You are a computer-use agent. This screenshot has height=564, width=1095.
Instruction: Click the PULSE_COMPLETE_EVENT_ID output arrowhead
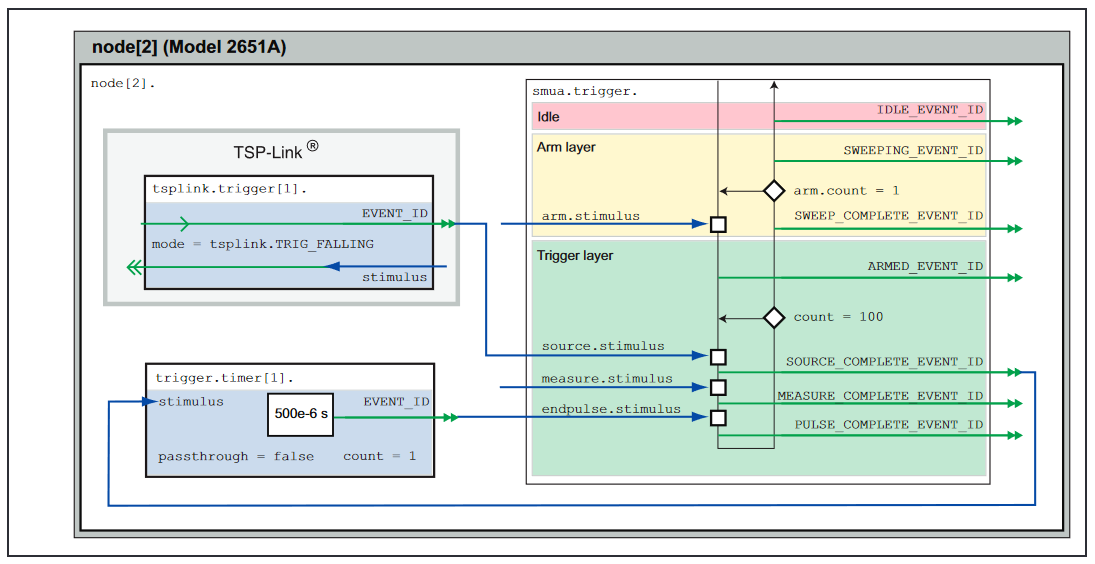click(x=1014, y=435)
